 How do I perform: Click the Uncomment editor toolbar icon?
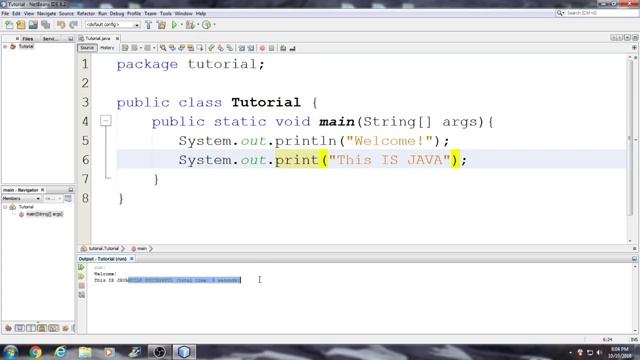292,48
